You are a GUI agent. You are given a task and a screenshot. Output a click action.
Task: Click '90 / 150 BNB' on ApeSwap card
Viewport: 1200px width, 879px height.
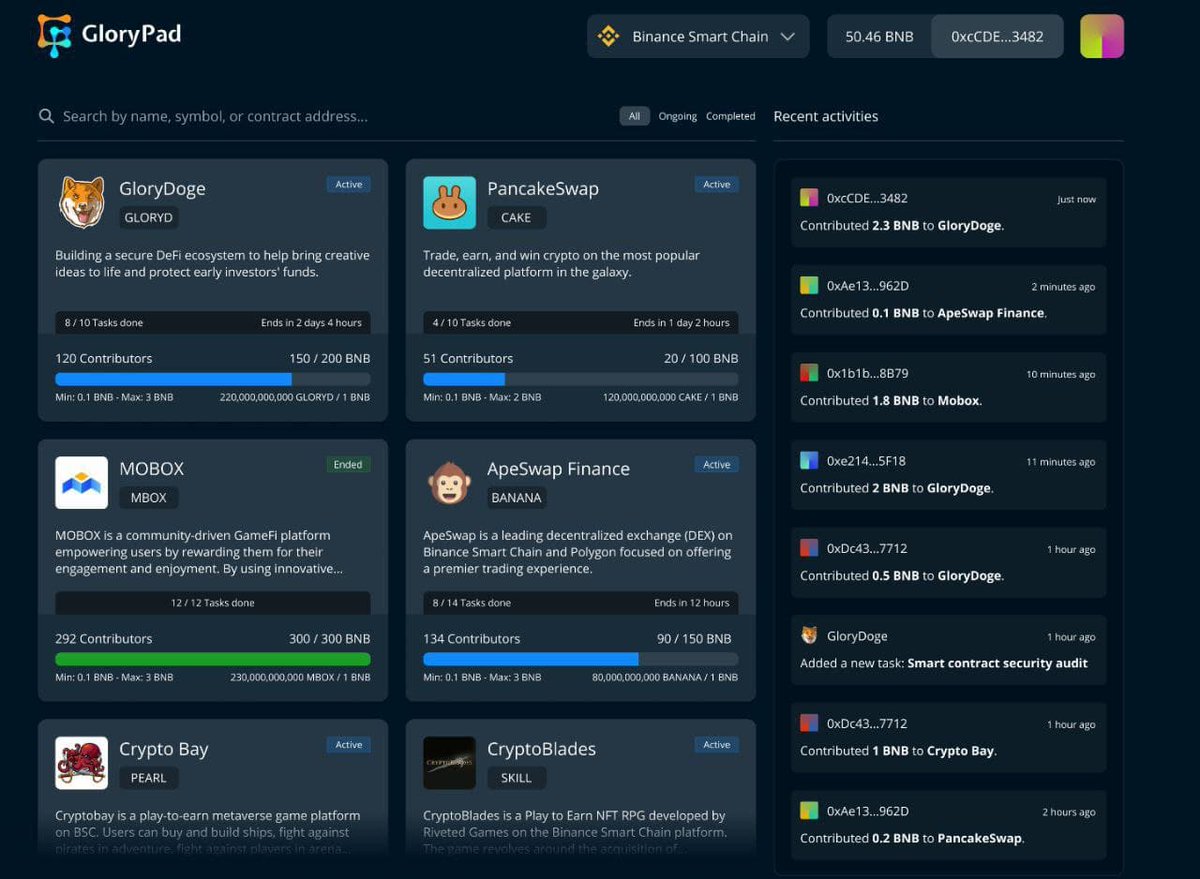coord(694,638)
